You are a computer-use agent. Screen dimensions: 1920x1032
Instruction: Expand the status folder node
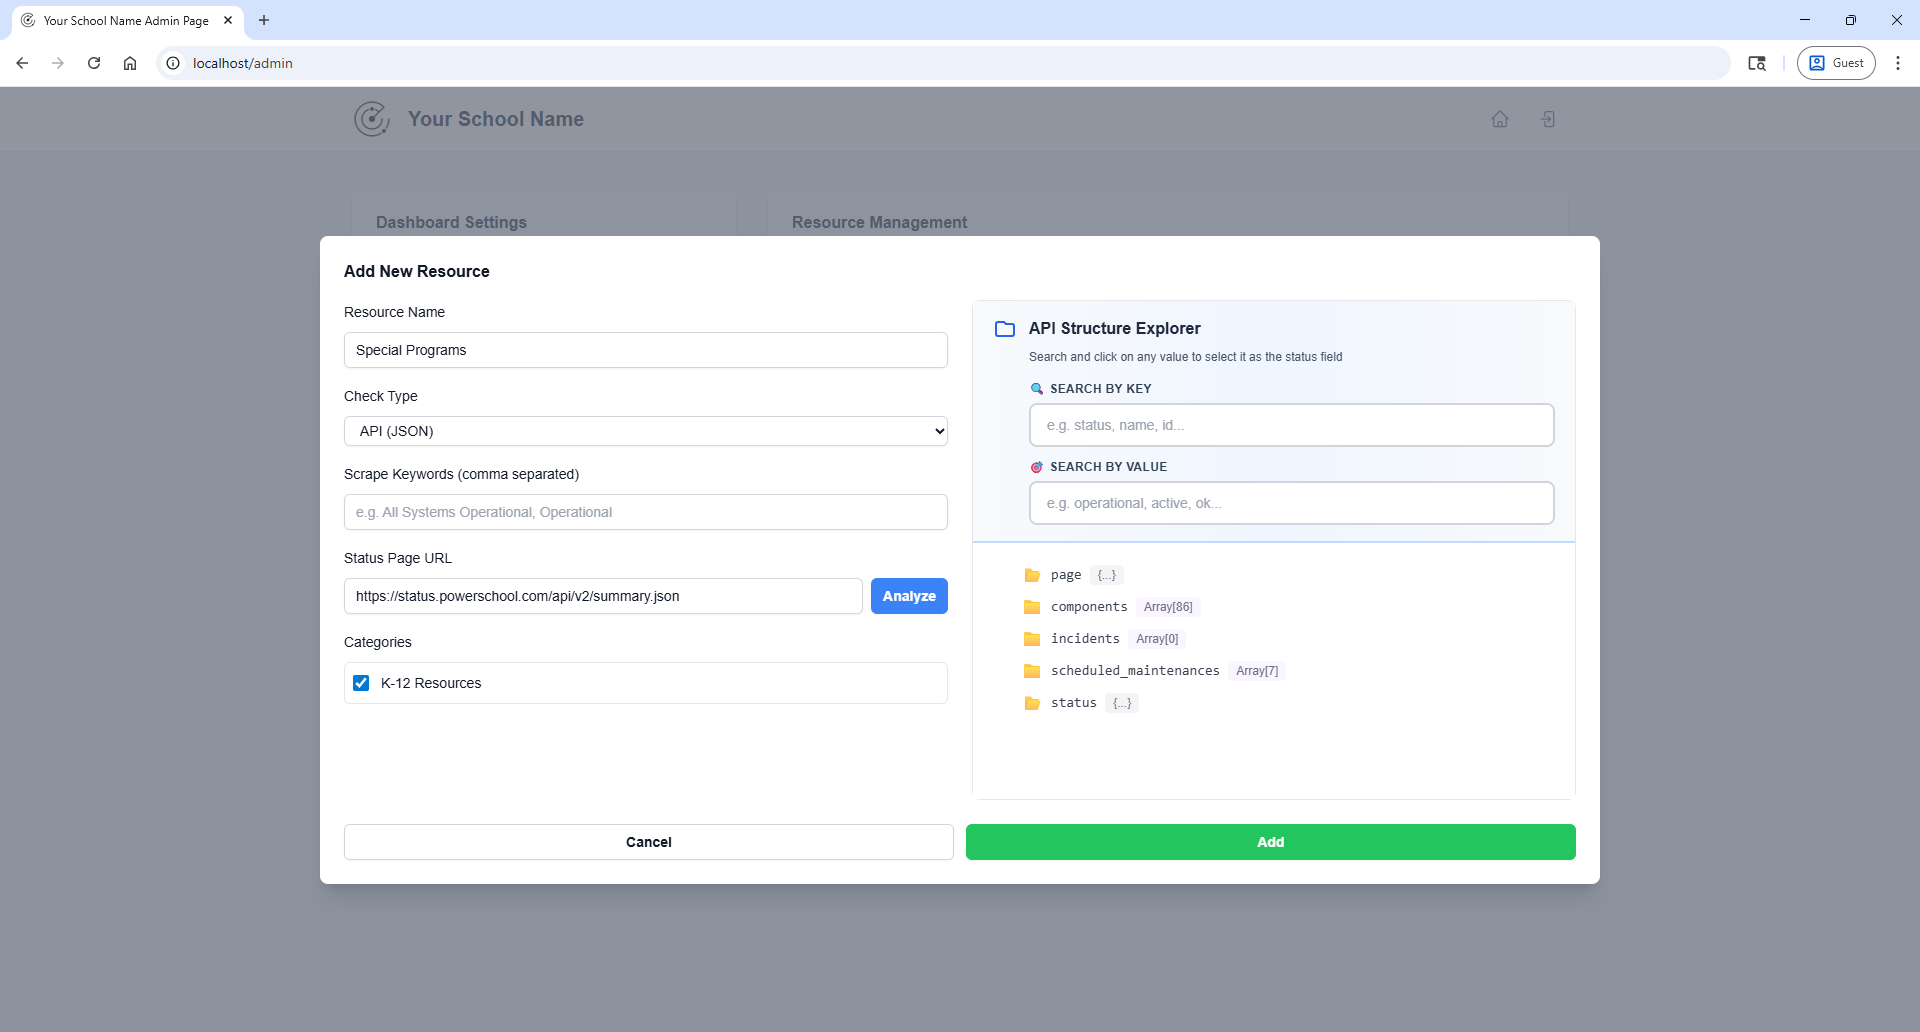coord(1073,703)
